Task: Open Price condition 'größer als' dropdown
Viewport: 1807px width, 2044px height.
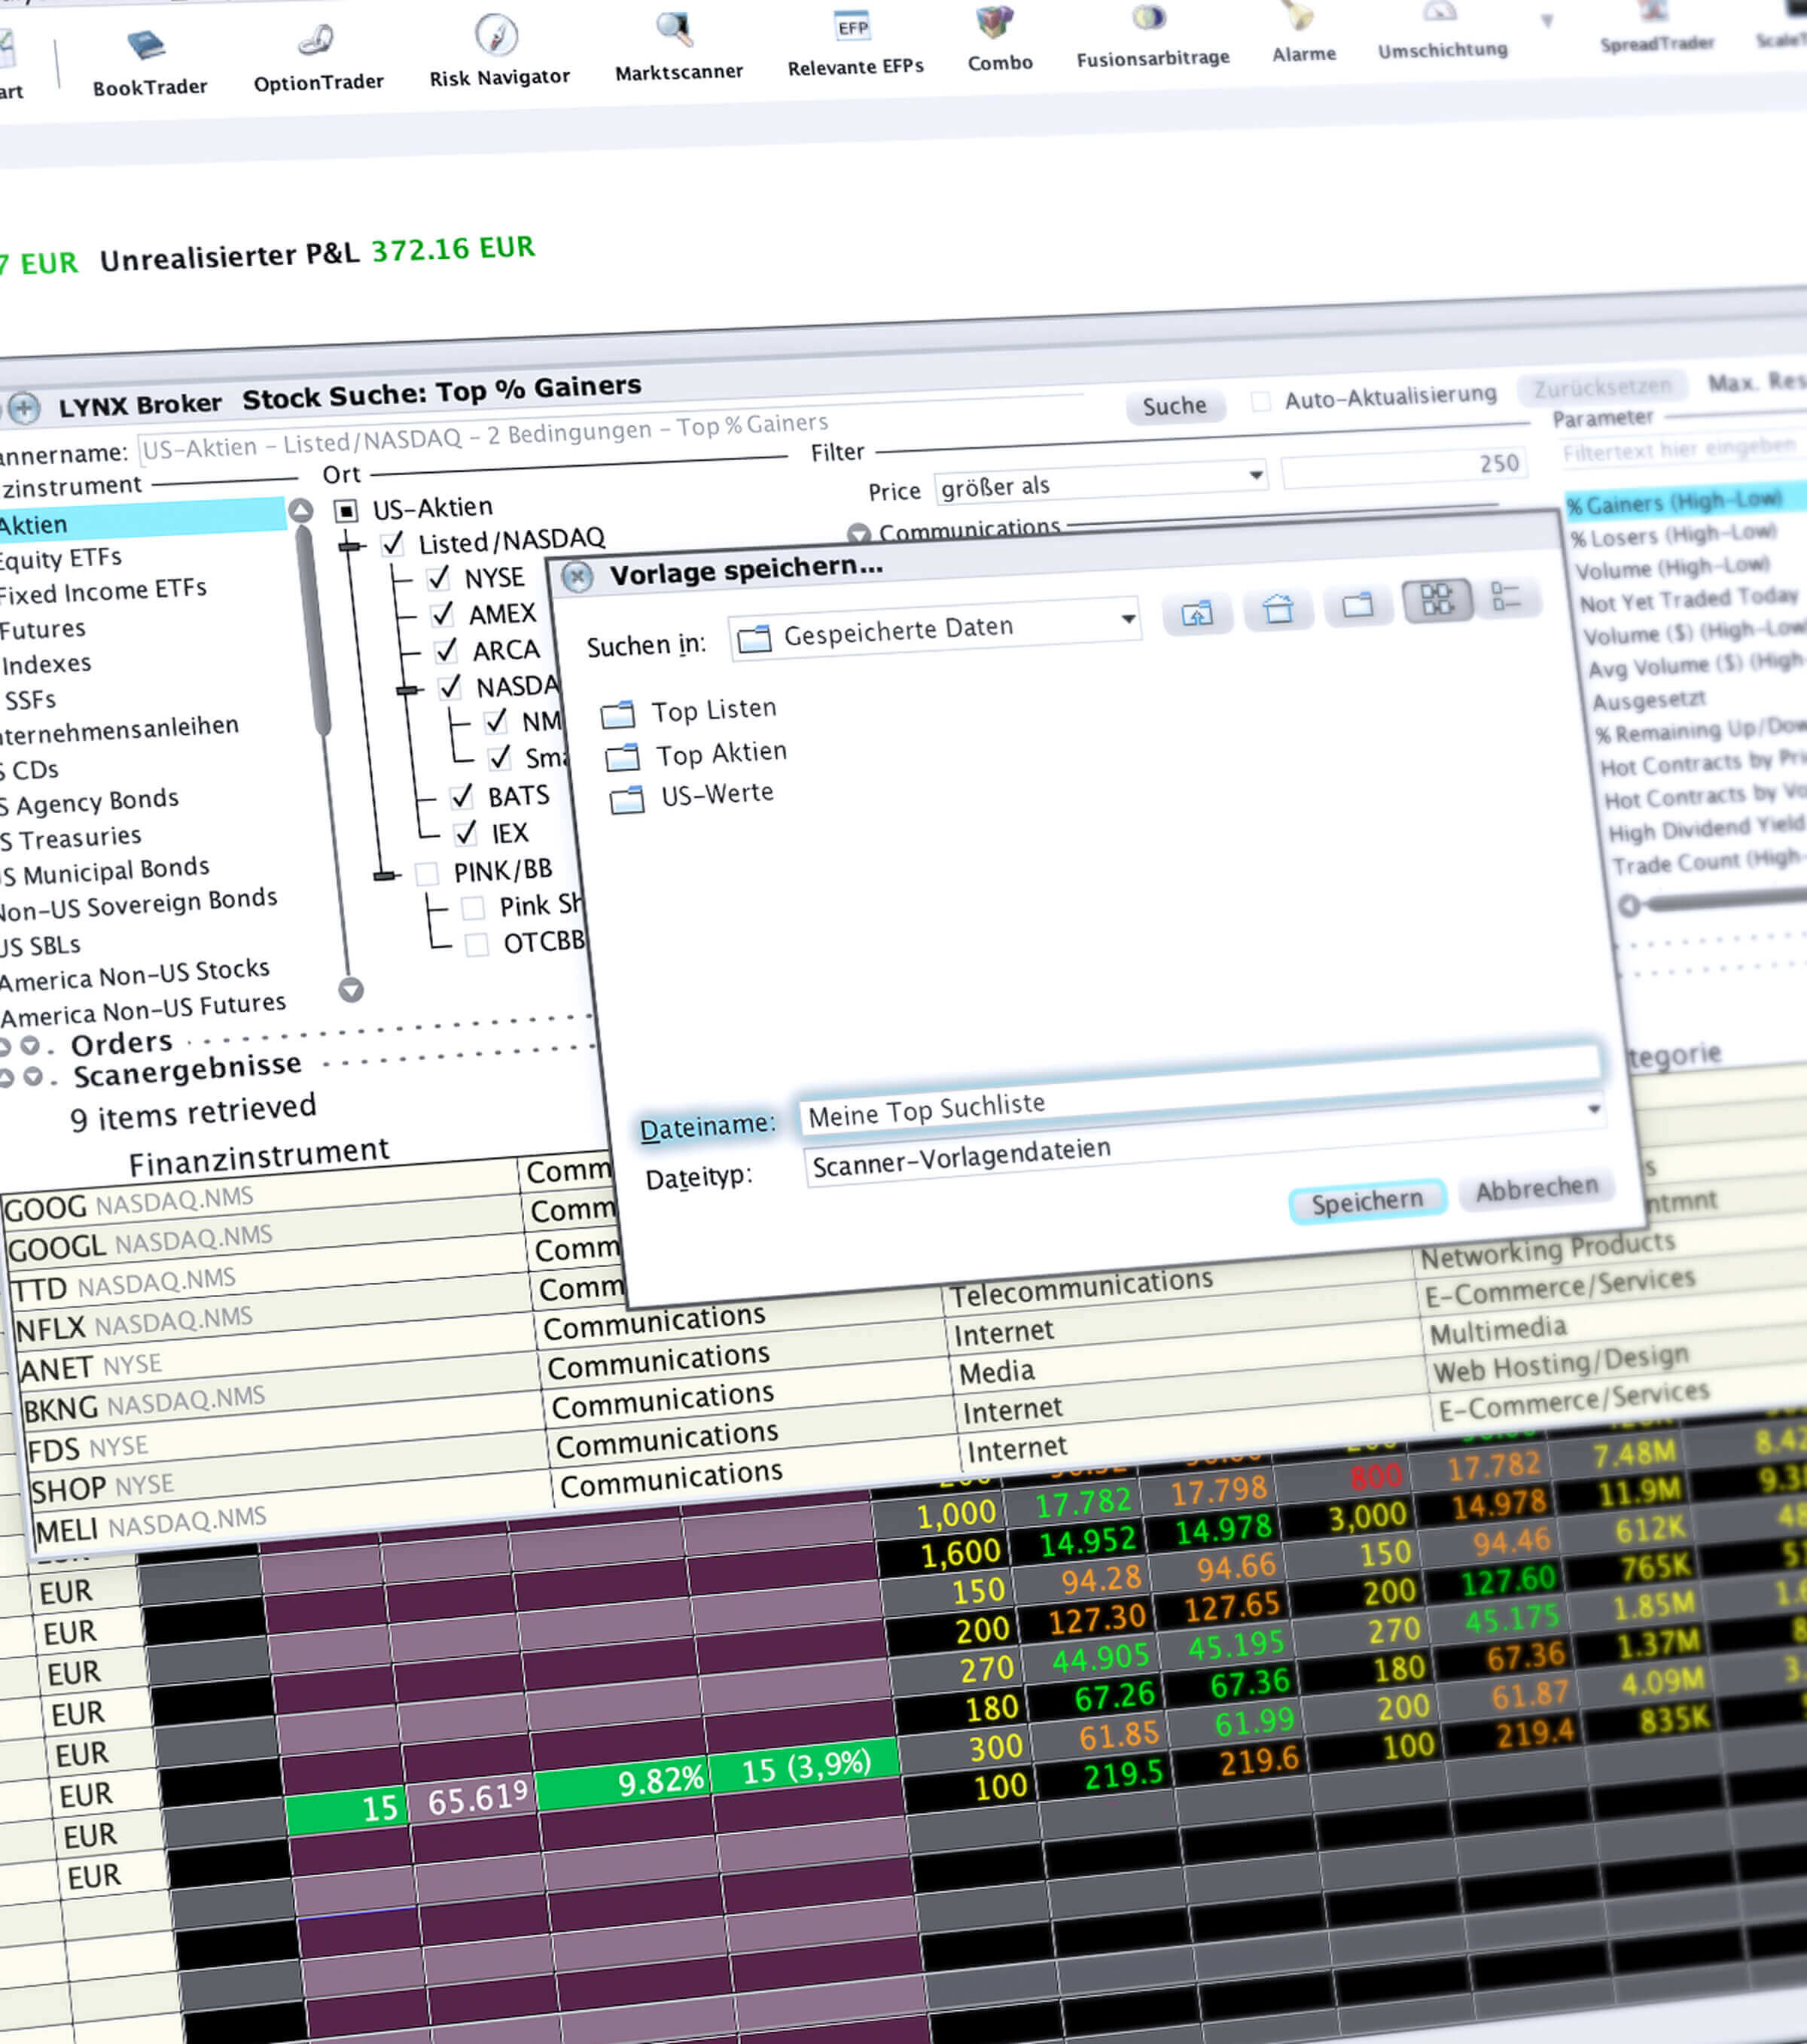Action: tap(1101, 483)
